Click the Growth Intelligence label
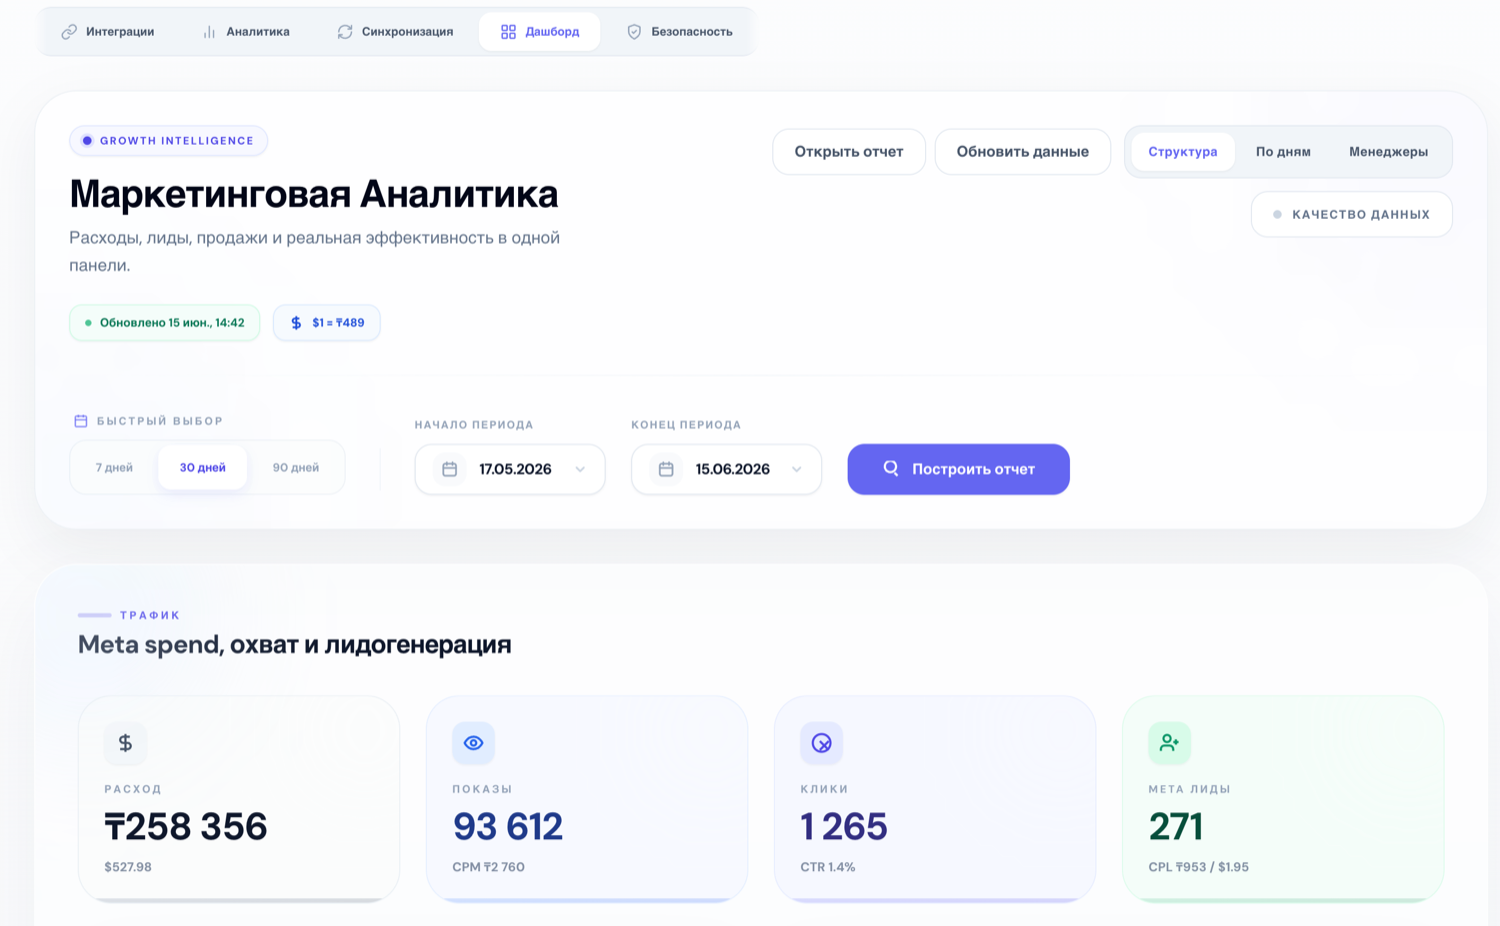The image size is (1500, 926). pos(177,141)
